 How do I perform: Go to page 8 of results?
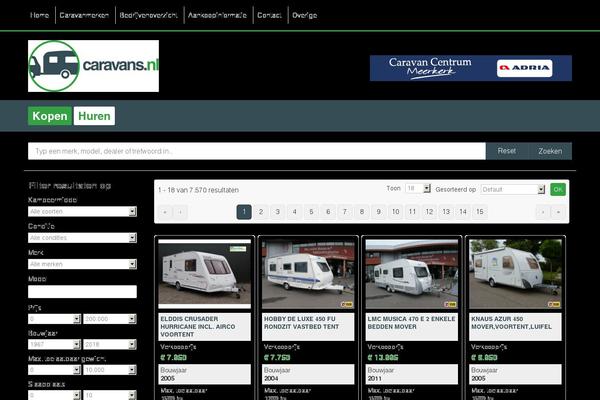tap(362, 212)
